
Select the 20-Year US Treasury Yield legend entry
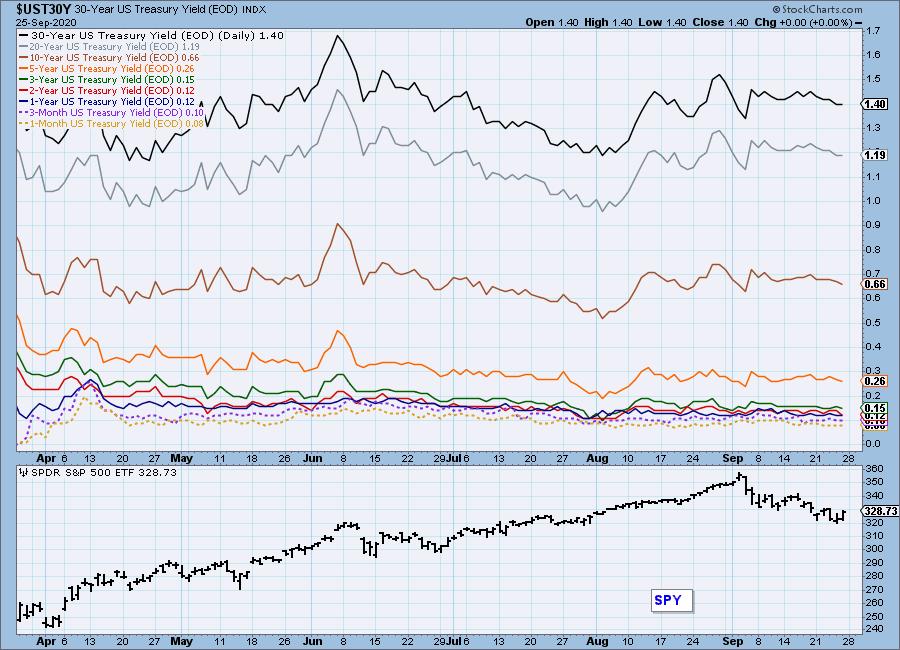coord(110,47)
